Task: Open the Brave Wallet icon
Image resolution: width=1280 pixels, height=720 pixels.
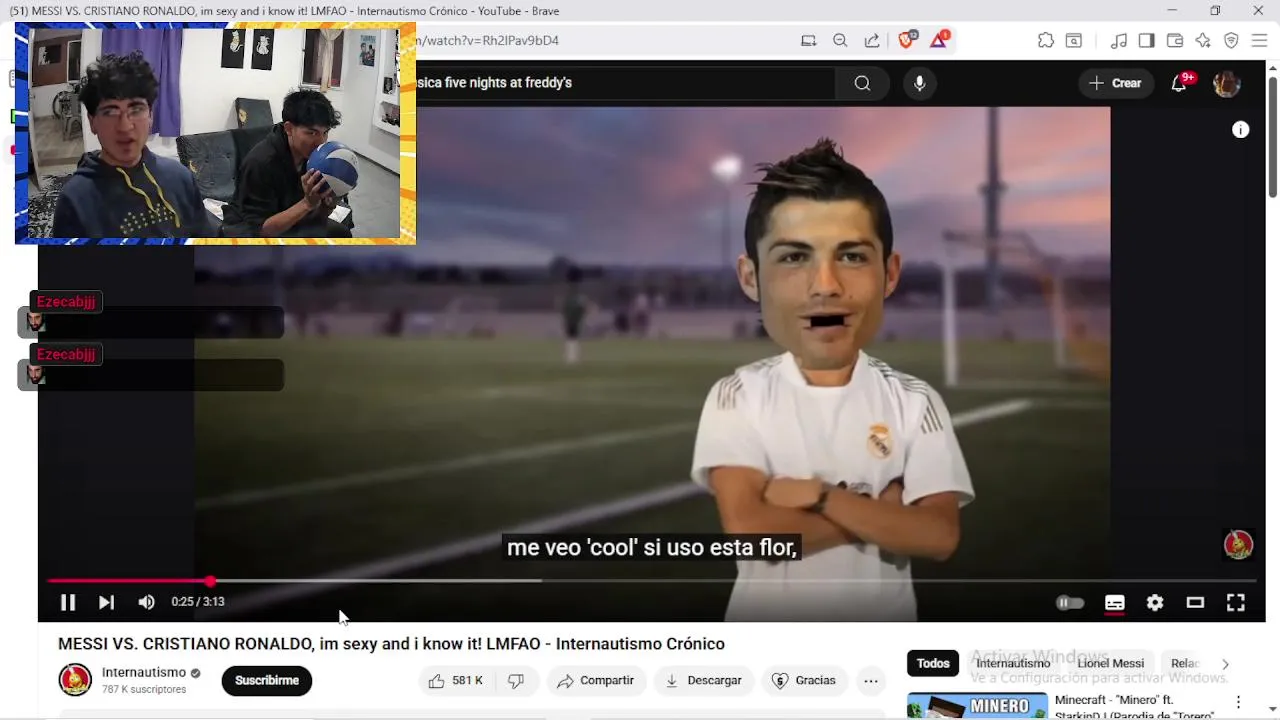Action: 1175,41
